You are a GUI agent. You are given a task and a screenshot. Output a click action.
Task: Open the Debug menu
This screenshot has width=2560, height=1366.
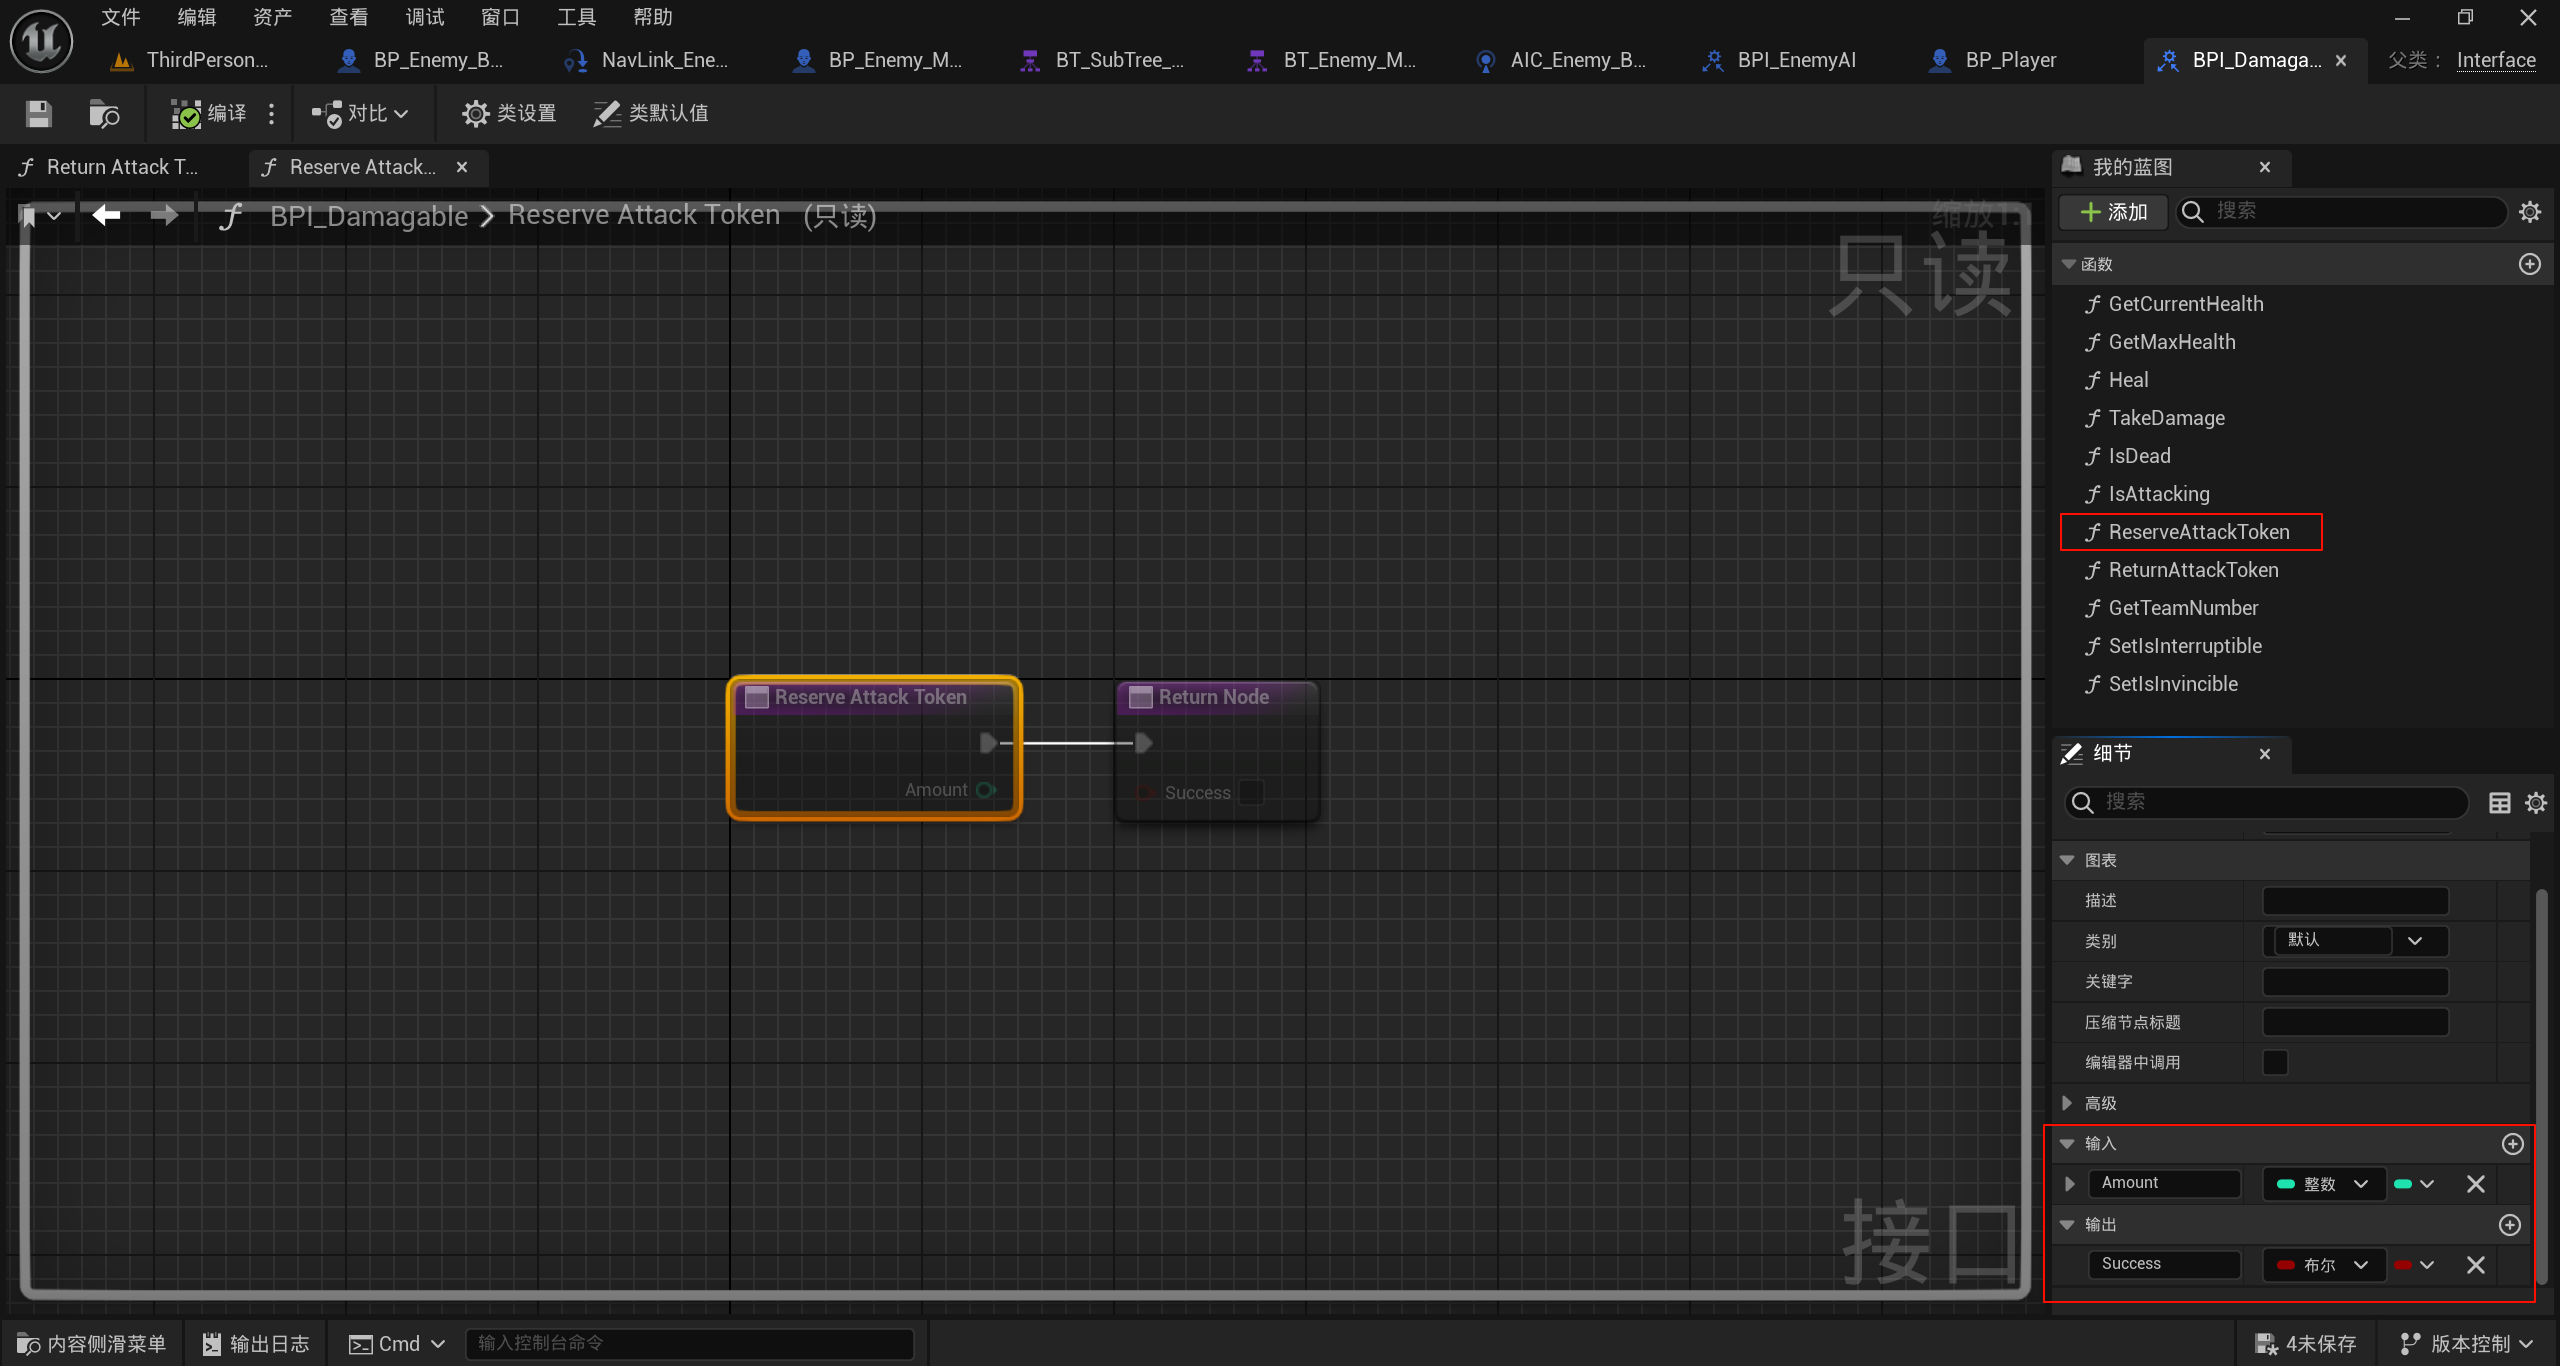pos(424,17)
